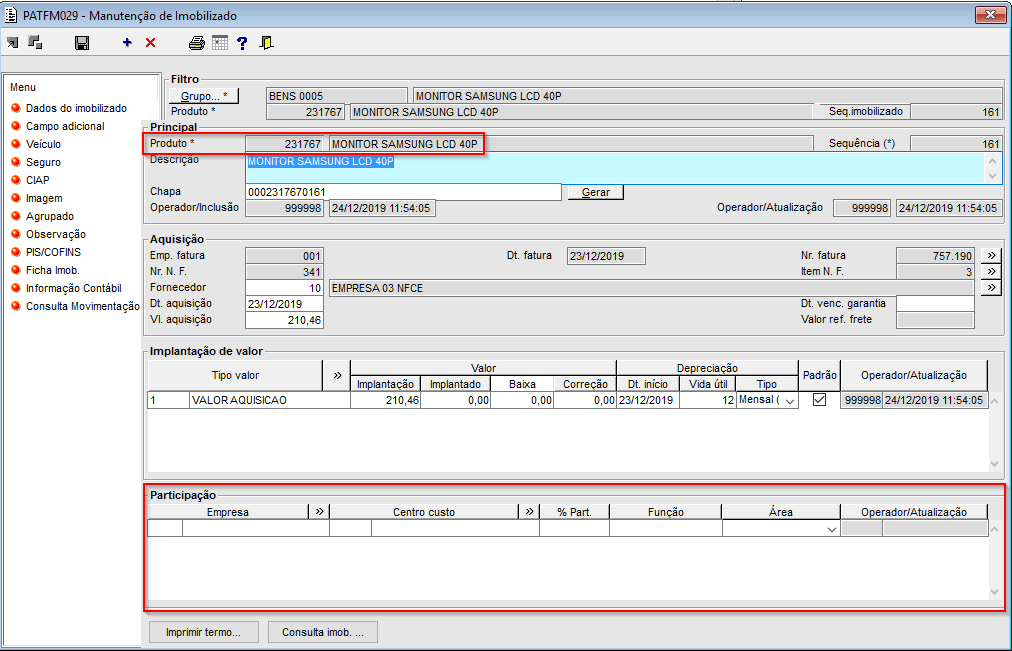Open the depreciation Tipo dropdown showing Mensal
Viewport: 1012px width, 651px height.
[790, 400]
